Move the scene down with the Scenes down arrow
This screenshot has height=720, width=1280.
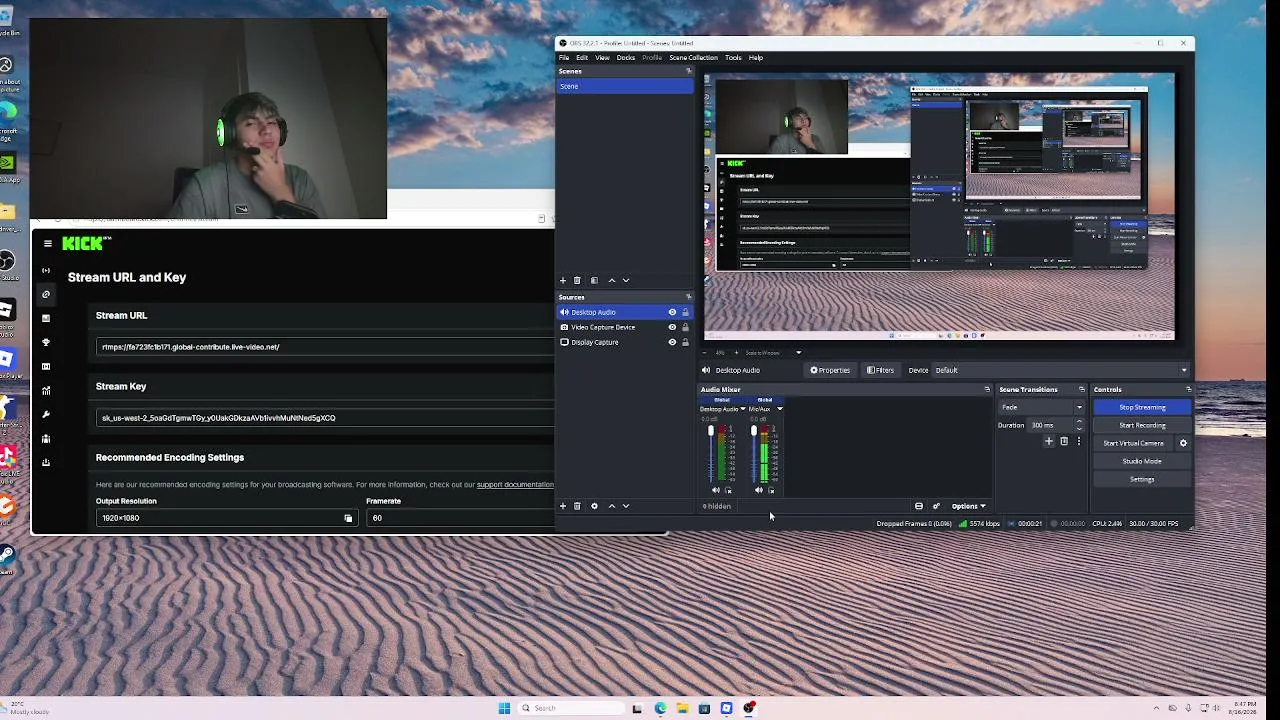(x=626, y=280)
